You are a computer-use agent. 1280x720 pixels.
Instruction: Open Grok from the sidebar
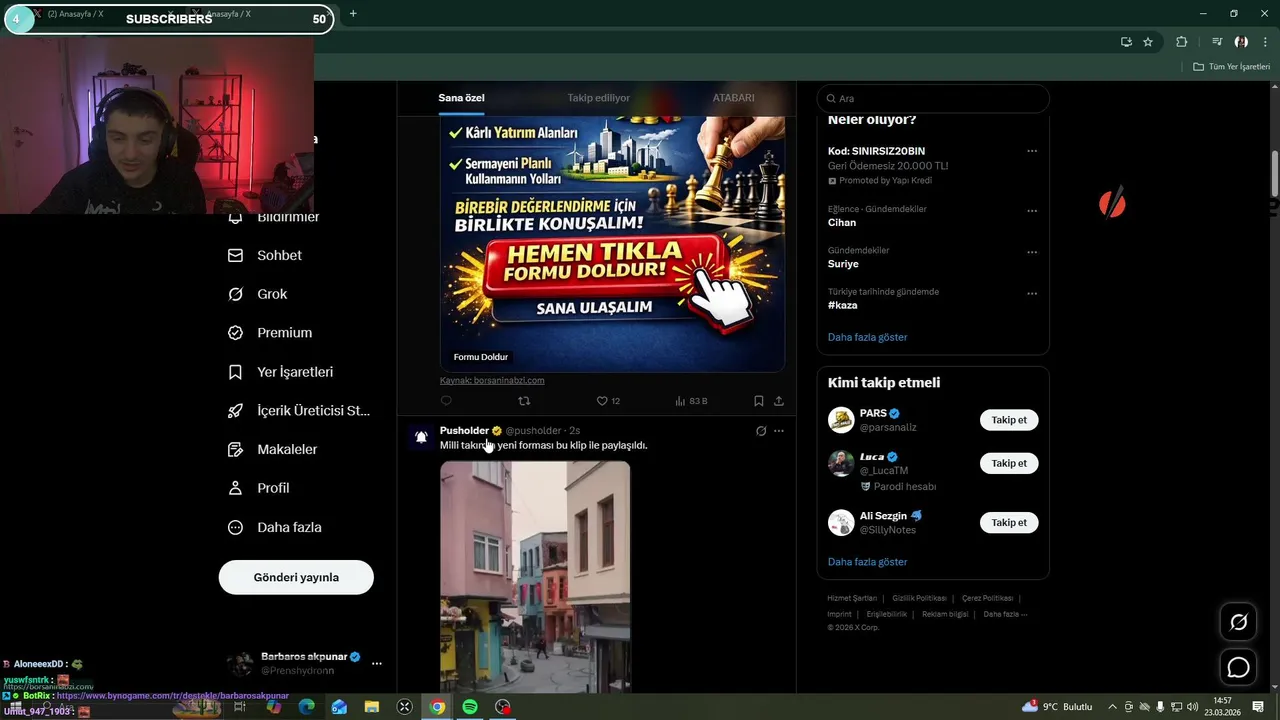coord(258,294)
